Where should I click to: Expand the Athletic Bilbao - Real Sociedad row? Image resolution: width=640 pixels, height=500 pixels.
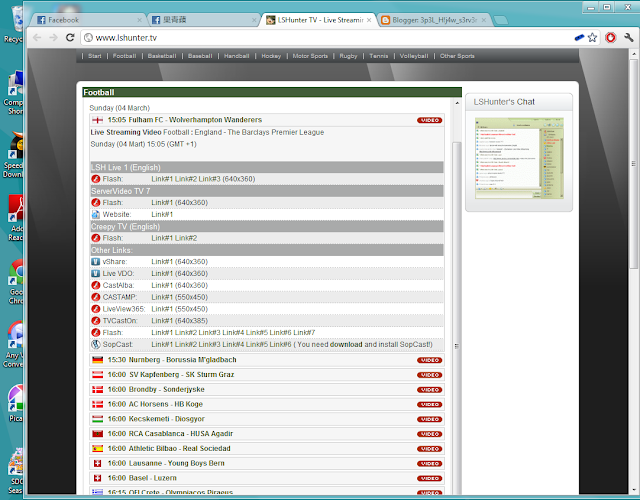[267, 449]
